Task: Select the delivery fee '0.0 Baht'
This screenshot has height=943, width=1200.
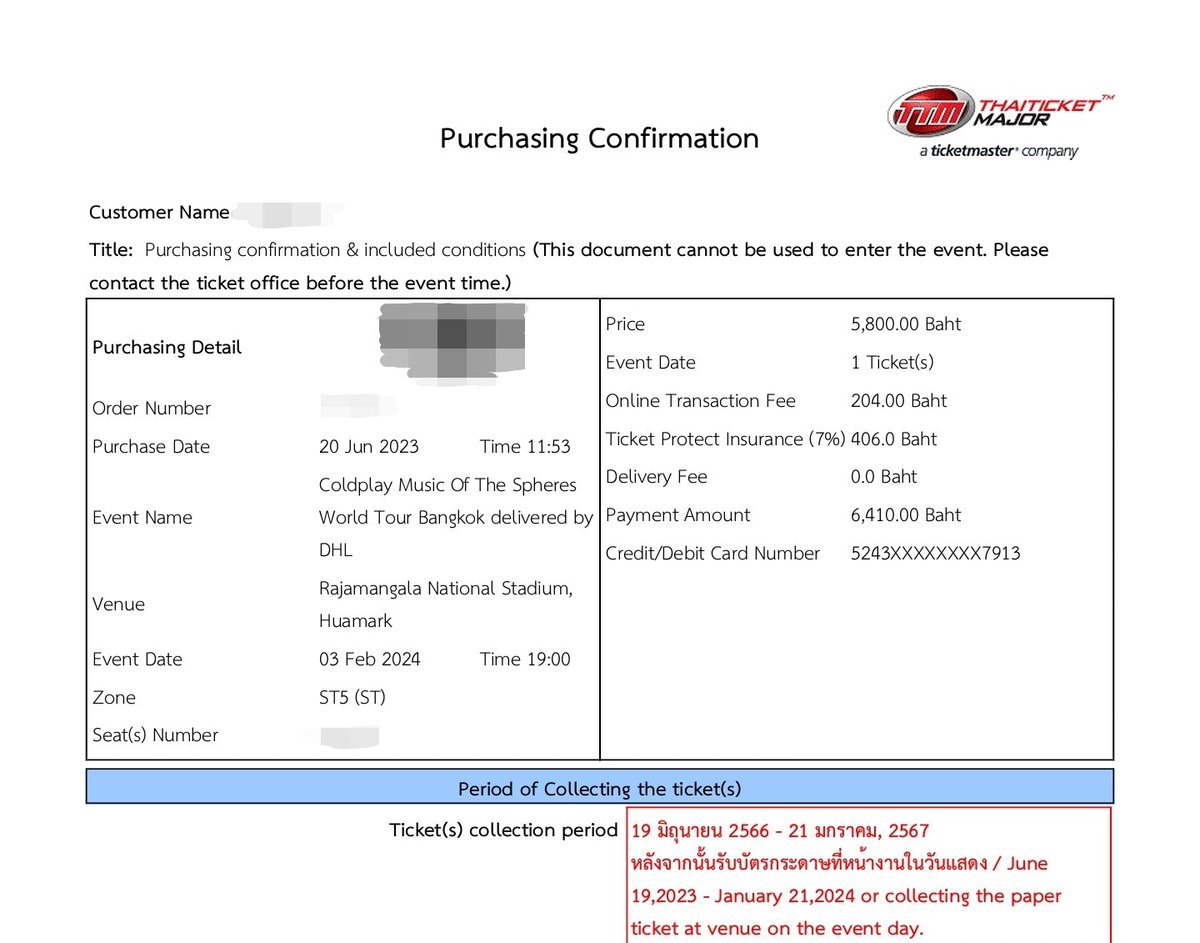Action: click(884, 477)
